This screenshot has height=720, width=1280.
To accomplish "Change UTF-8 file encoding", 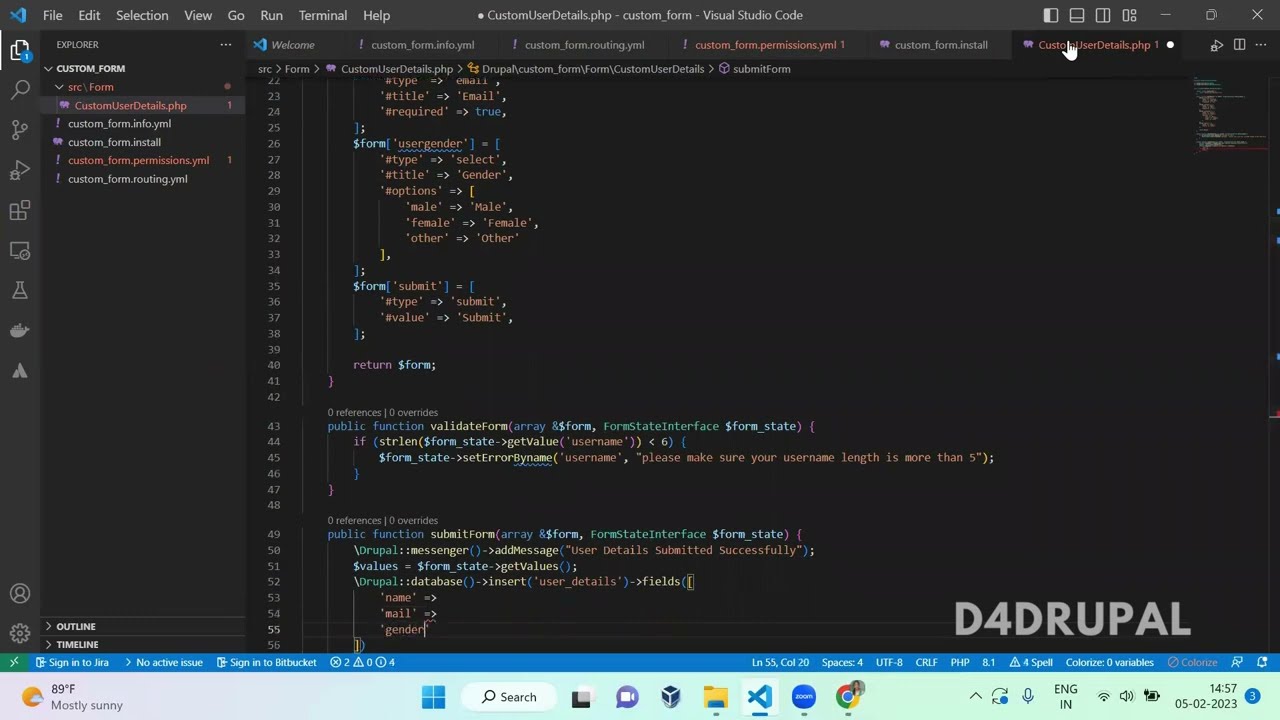I will point(889,662).
